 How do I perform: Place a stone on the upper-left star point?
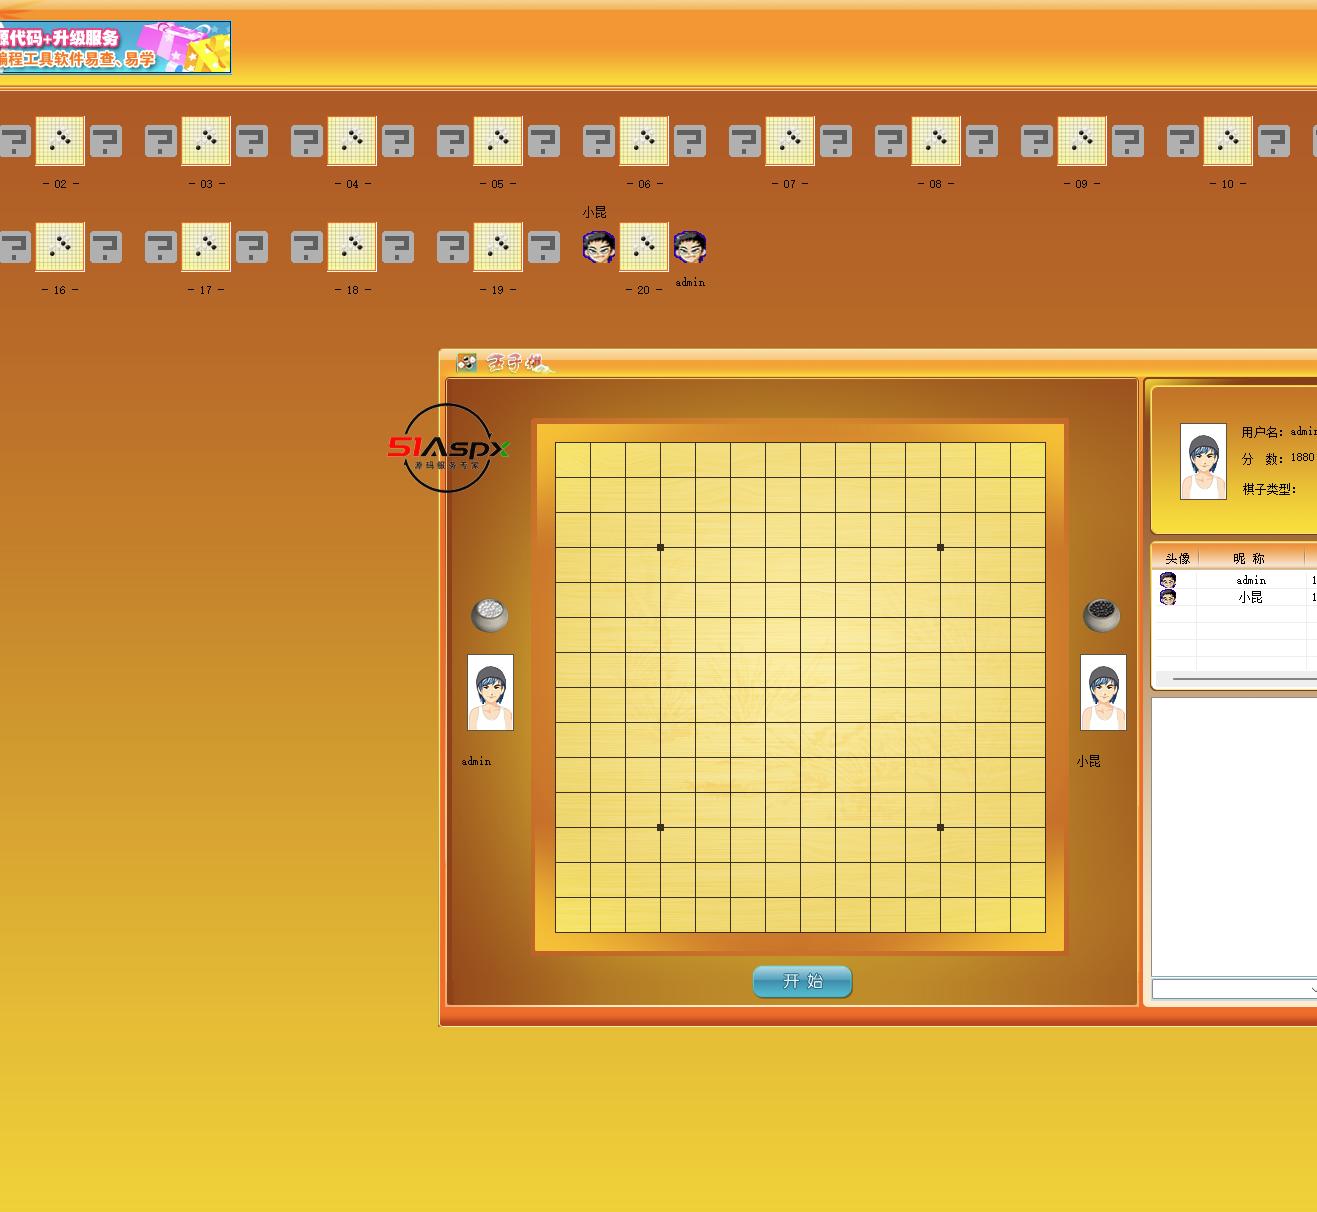[x=660, y=547]
